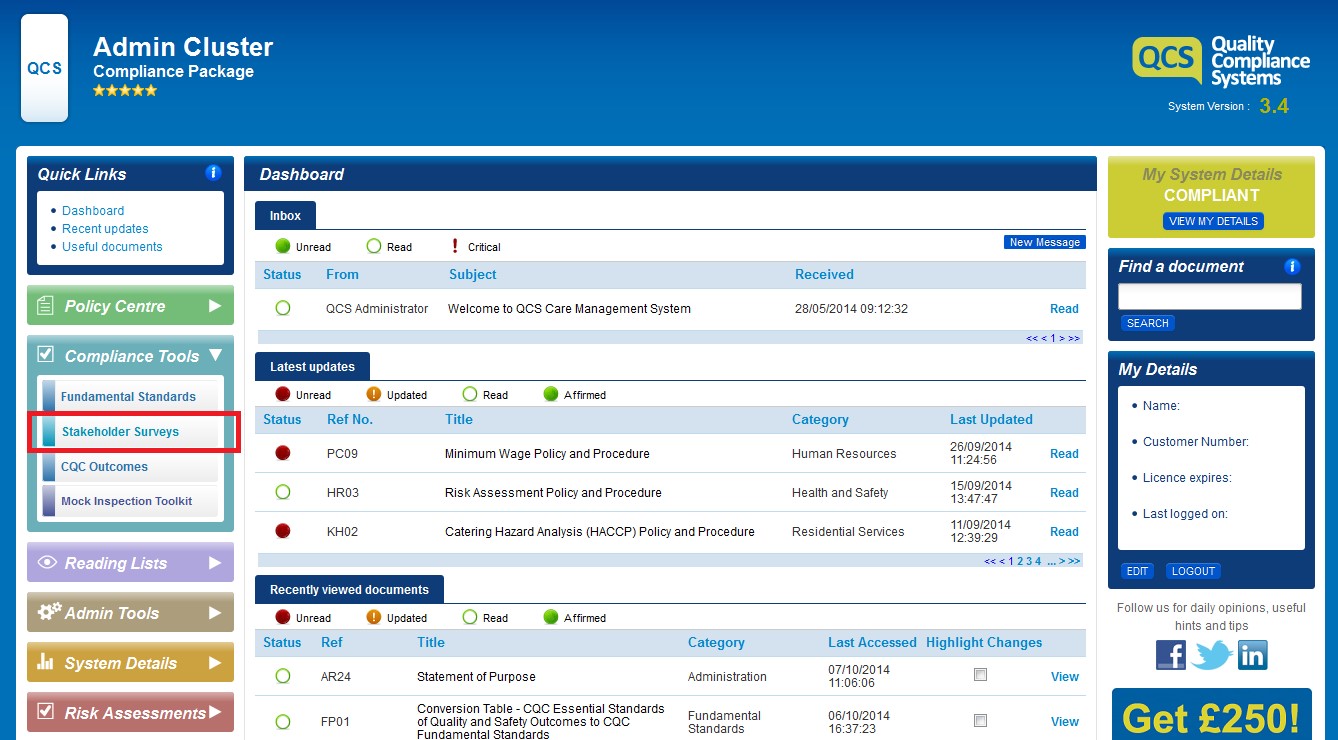Open the Facebook icon link
The image size is (1338, 740).
(1171, 655)
